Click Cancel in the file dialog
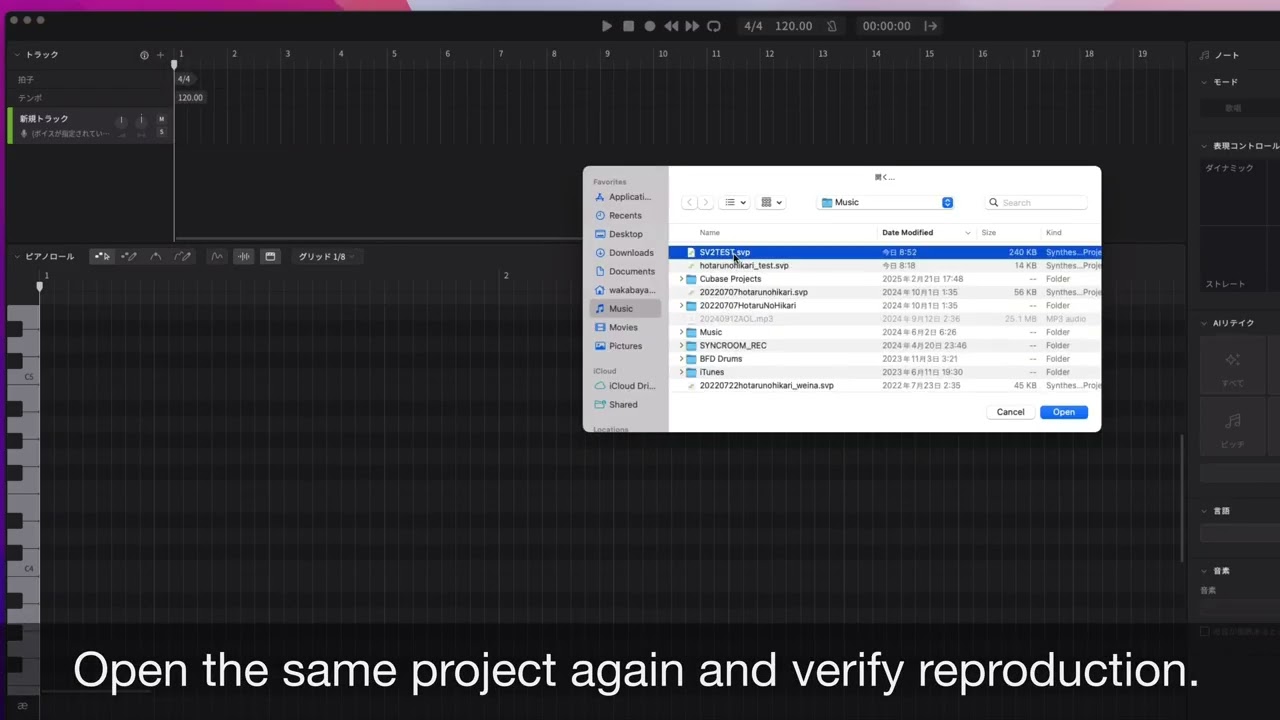1280x720 pixels. click(x=1010, y=412)
